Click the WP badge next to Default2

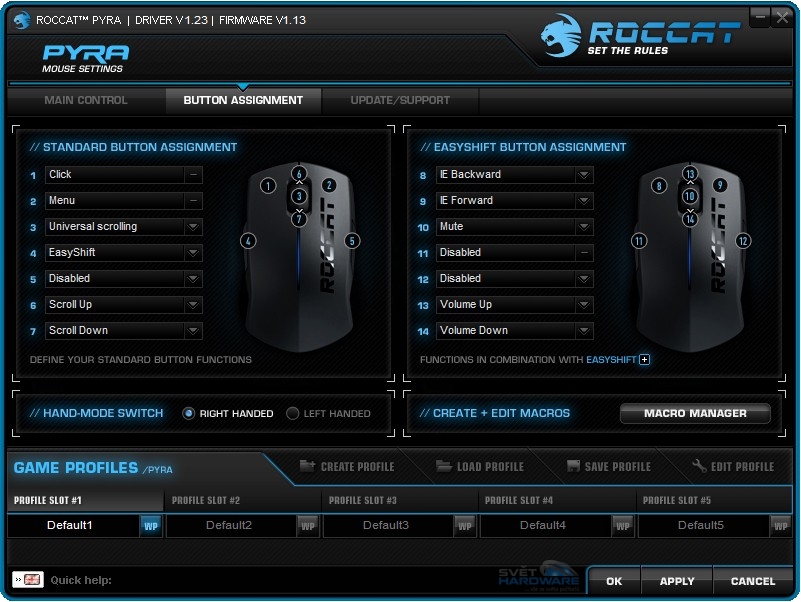click(310, 525)
